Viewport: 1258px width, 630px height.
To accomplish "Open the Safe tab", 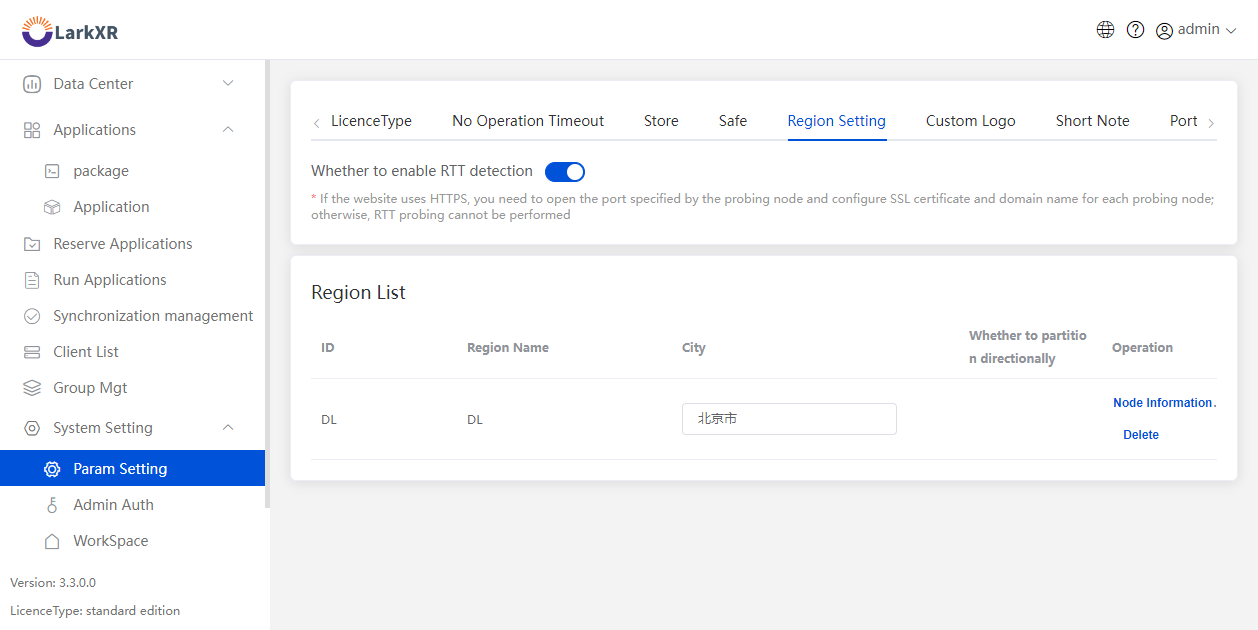I will 733,121.
